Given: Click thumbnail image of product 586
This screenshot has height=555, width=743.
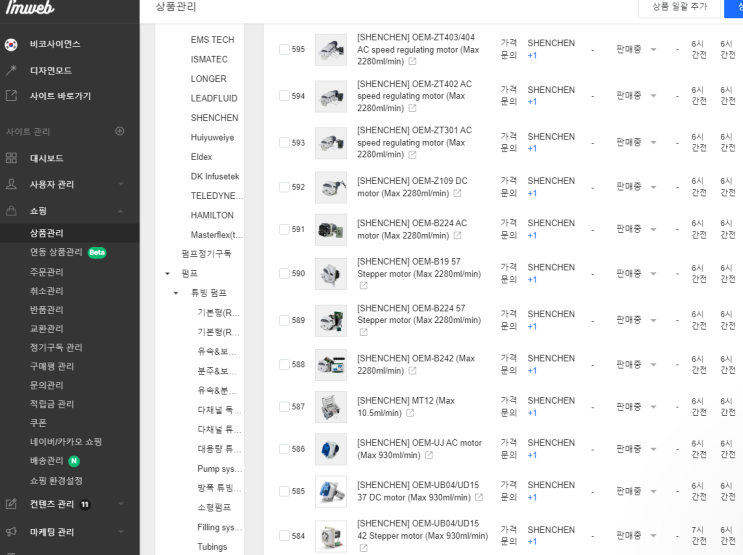Looking at the screenshot, I should coord(331,449).
